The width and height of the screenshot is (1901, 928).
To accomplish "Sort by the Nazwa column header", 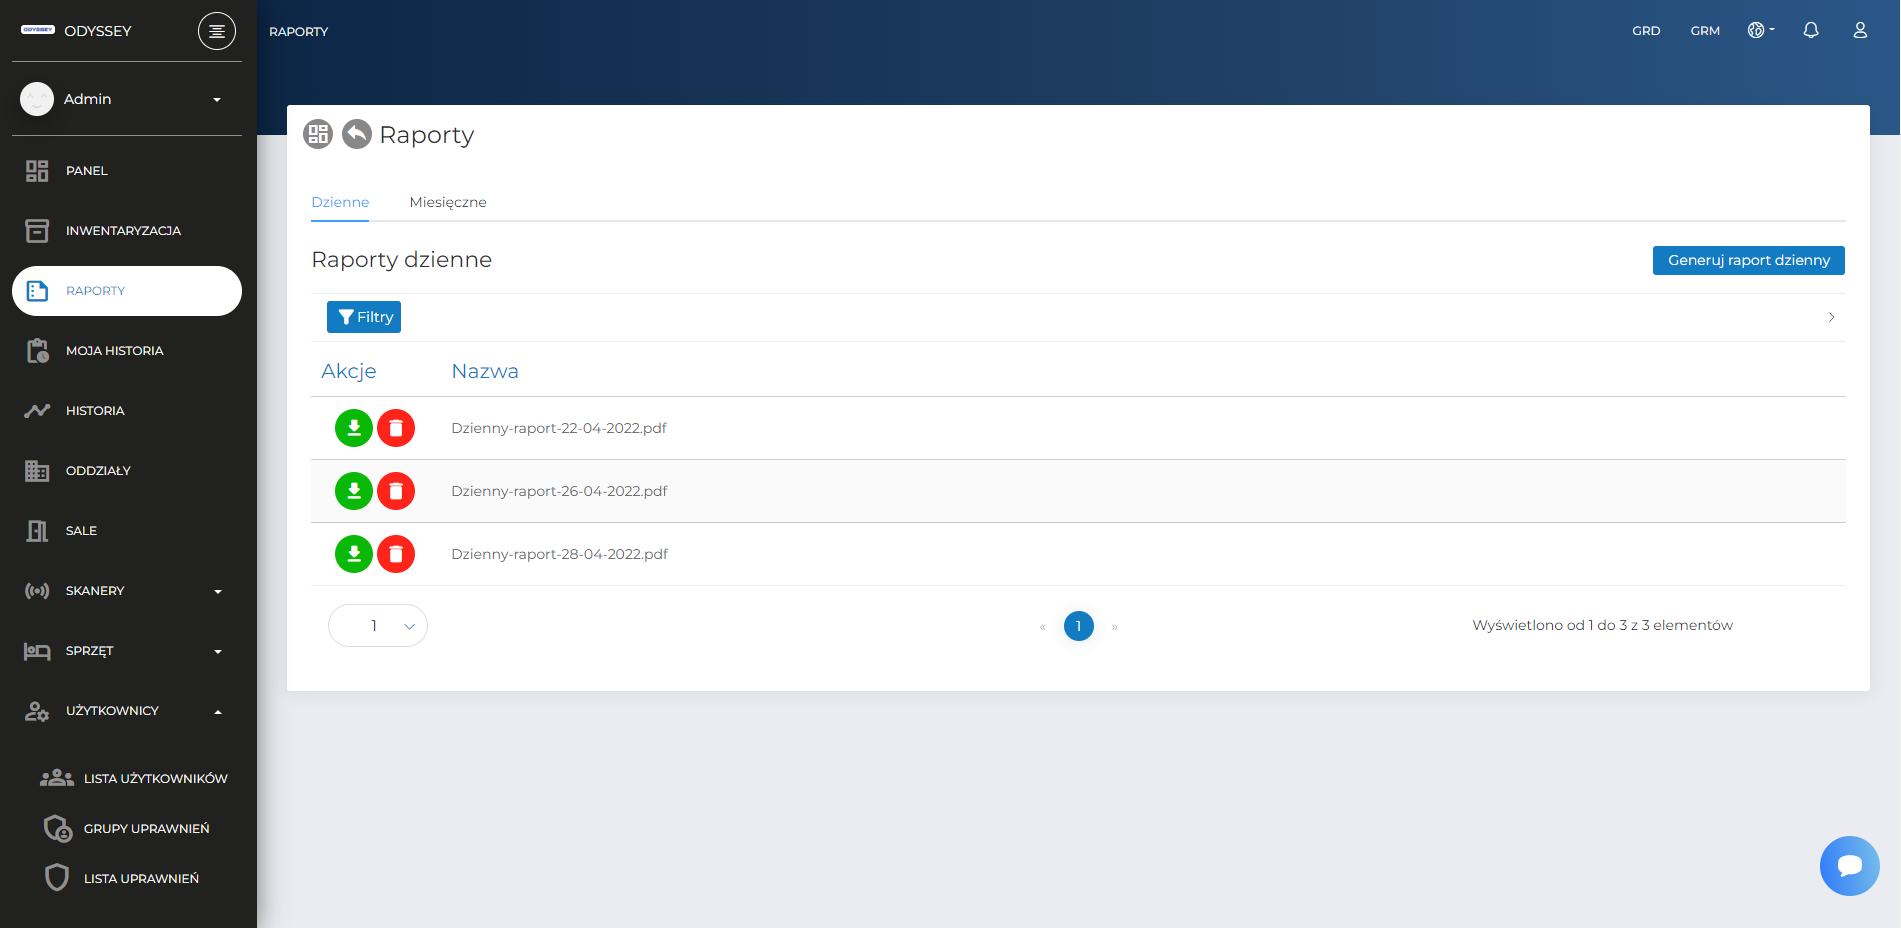I will [x=485, y=371].
